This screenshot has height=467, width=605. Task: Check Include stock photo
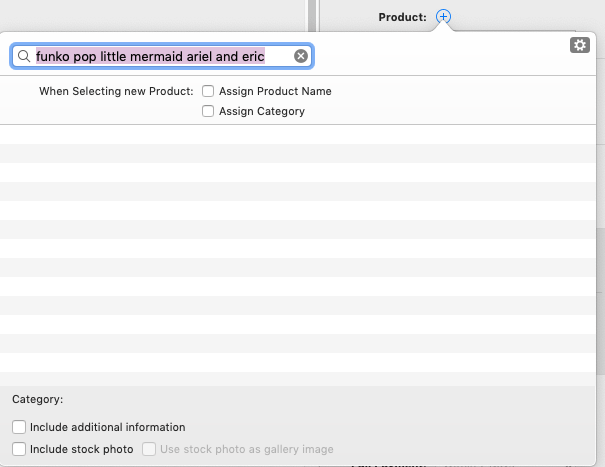pos(19,449)
